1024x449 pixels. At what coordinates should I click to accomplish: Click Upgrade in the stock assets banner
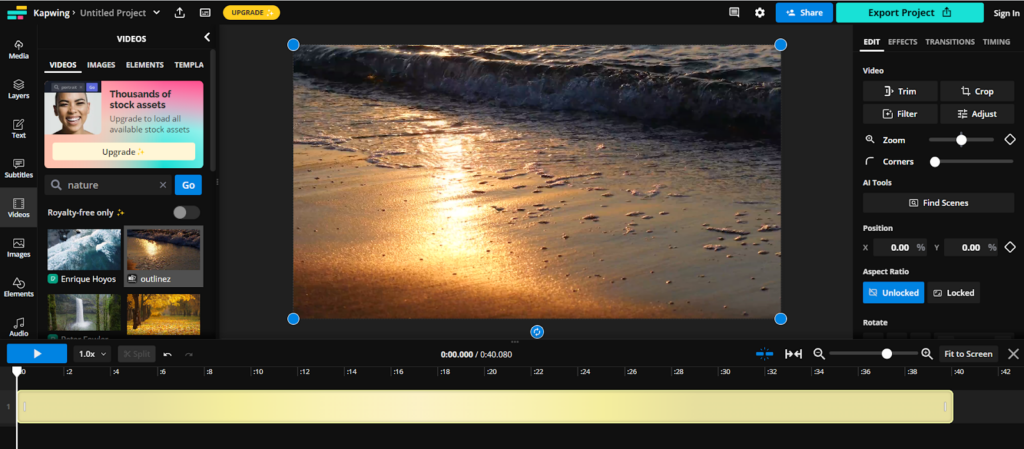coord(123,151)
